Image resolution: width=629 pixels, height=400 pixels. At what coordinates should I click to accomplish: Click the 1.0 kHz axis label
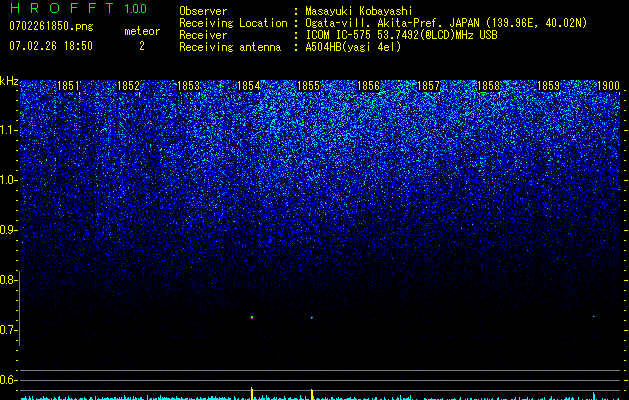point(7,180)
